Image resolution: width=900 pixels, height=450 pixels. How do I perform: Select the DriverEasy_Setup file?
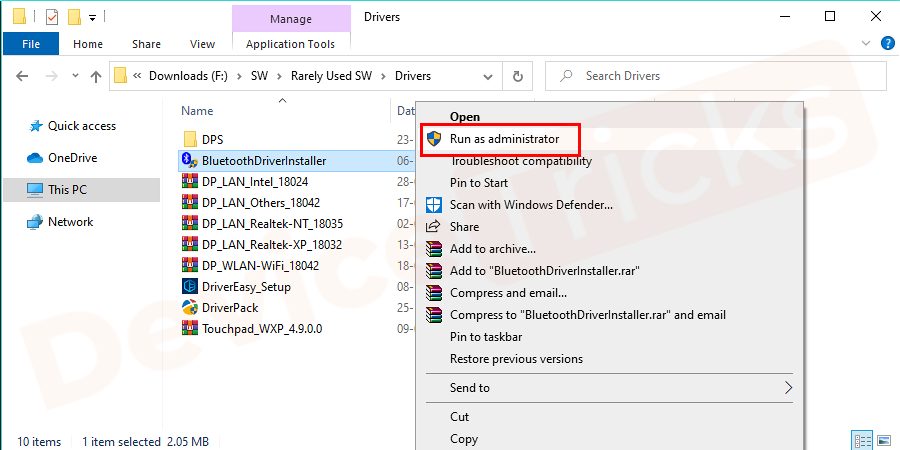click(x=236, y=287)
